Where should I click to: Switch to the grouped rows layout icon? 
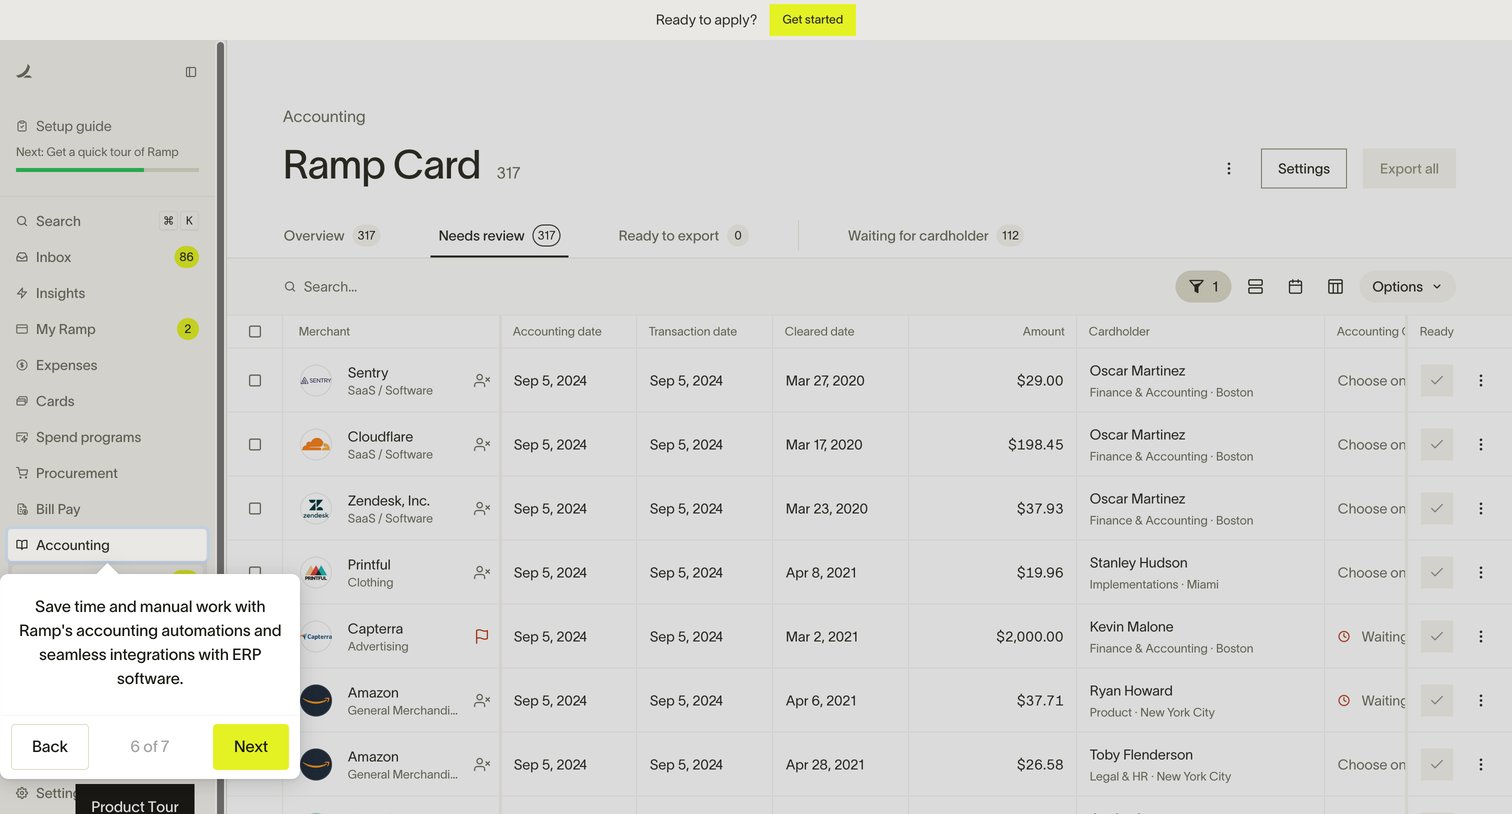click(1255, 287)
